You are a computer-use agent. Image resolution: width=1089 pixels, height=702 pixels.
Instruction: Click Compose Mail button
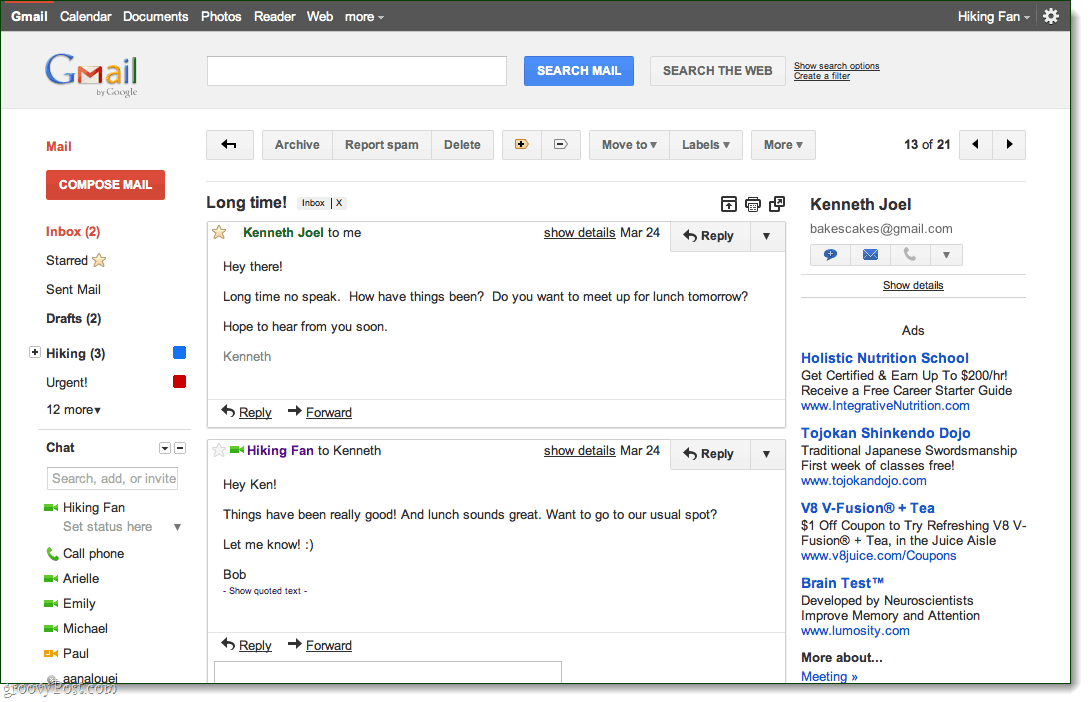[x=106, y=185]
